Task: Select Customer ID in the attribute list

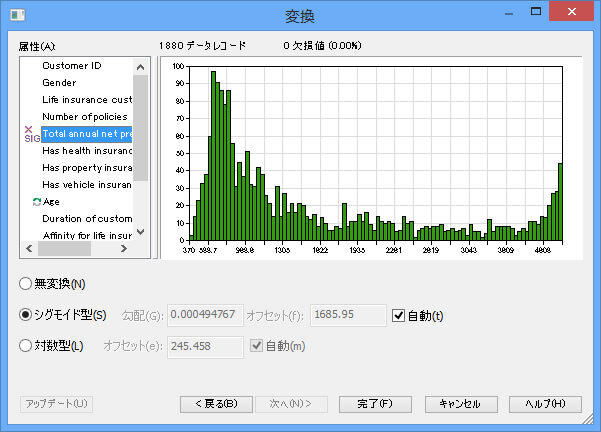Action: [x=72, y=66]
